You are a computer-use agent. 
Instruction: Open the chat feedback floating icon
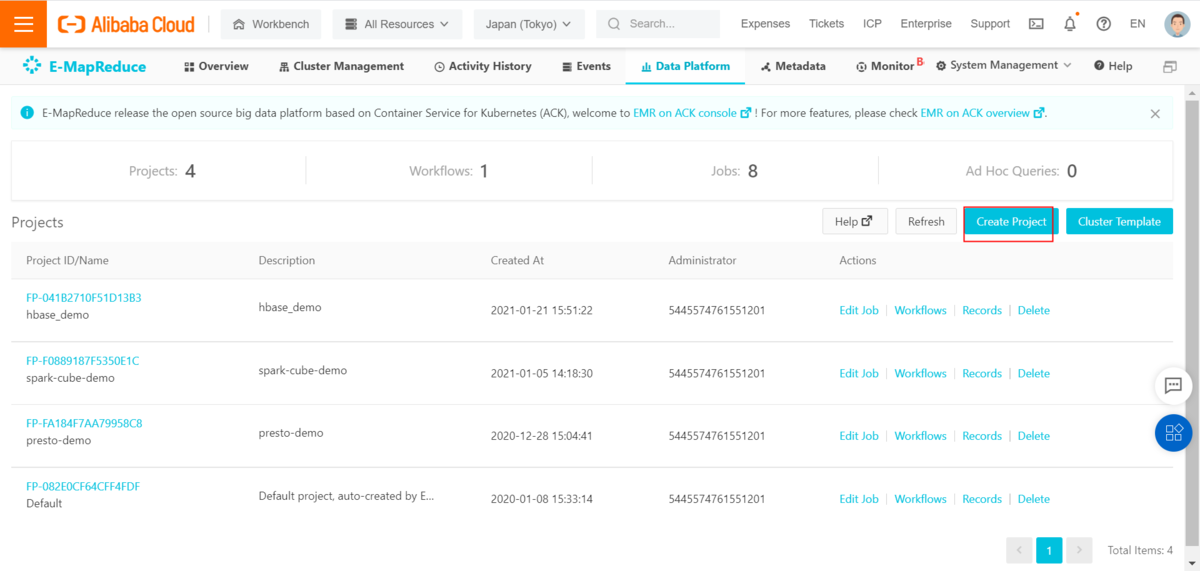click(1174, 385)
